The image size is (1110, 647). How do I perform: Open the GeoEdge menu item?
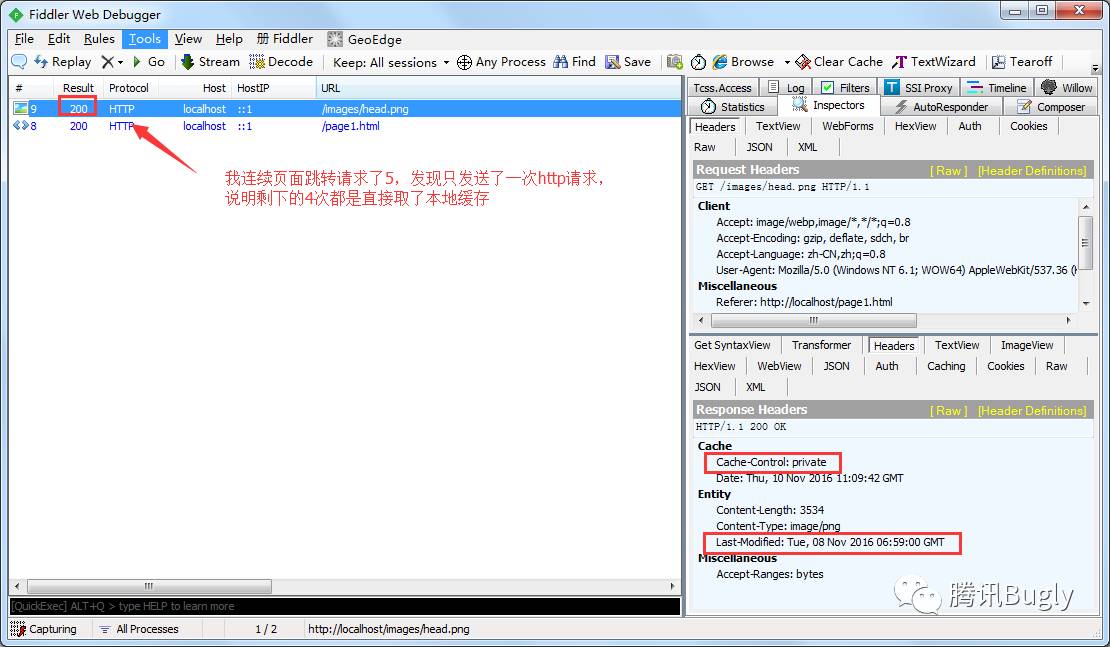[x=365, y=39]
